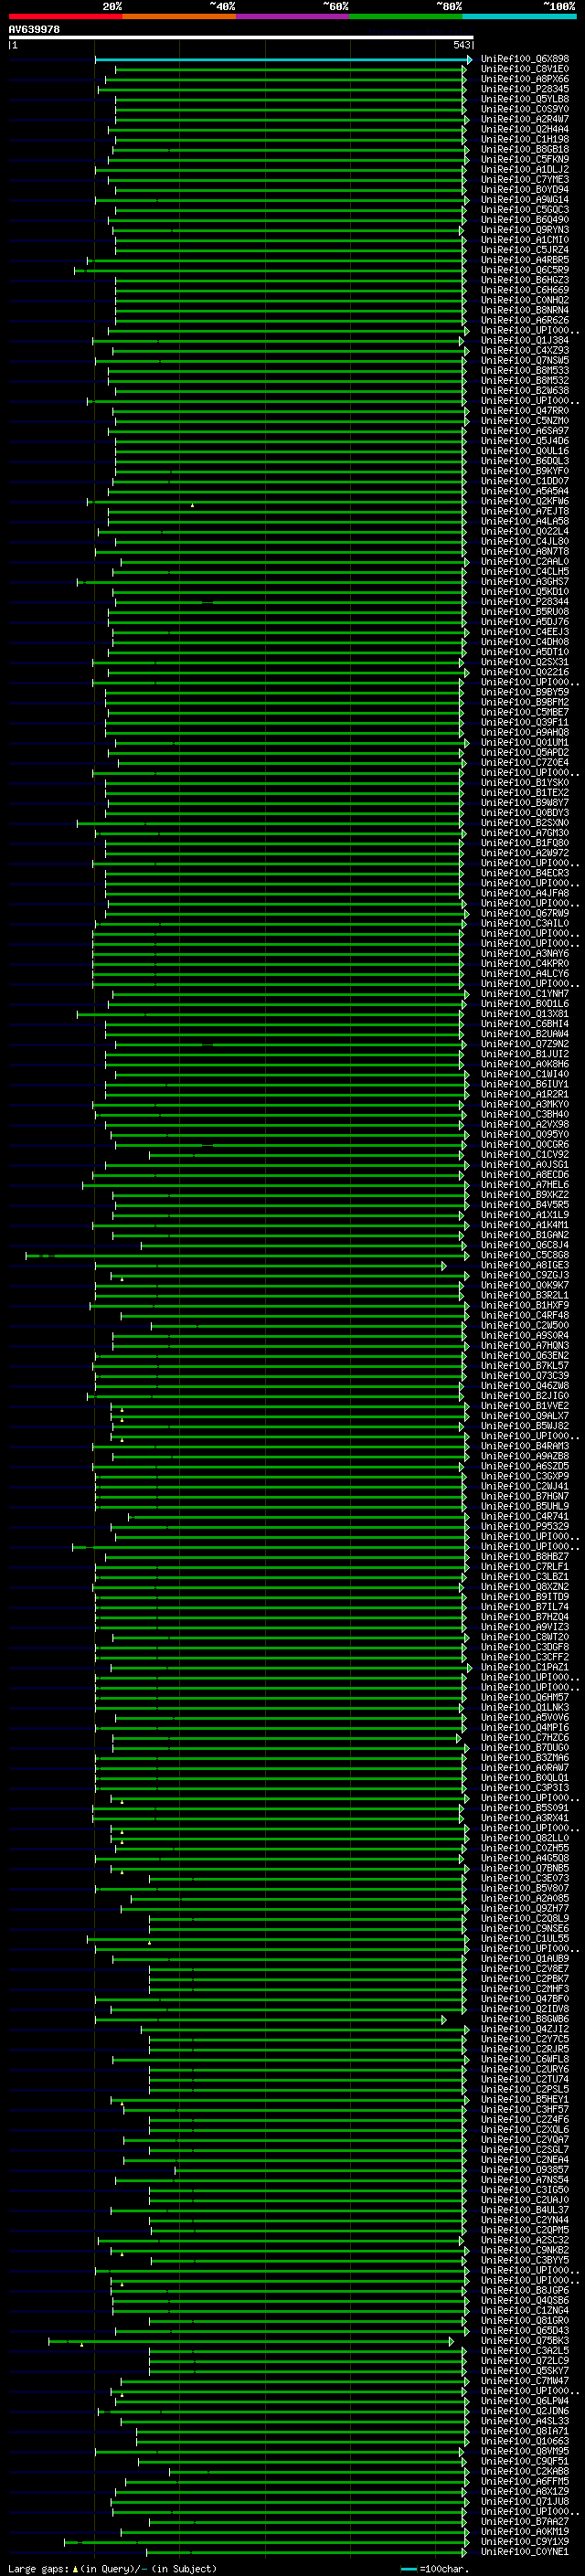
Task: Open last hit UniRef100_C0YNE1
Action: tap(525, 2552)
